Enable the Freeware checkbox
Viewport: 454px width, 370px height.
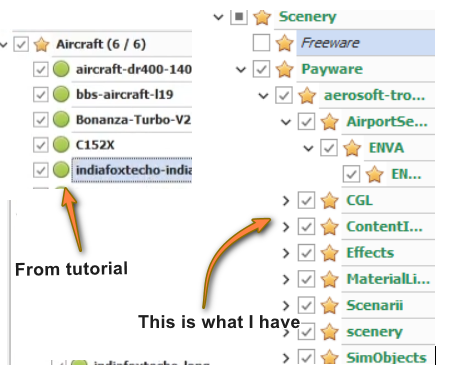click(261, 43)
